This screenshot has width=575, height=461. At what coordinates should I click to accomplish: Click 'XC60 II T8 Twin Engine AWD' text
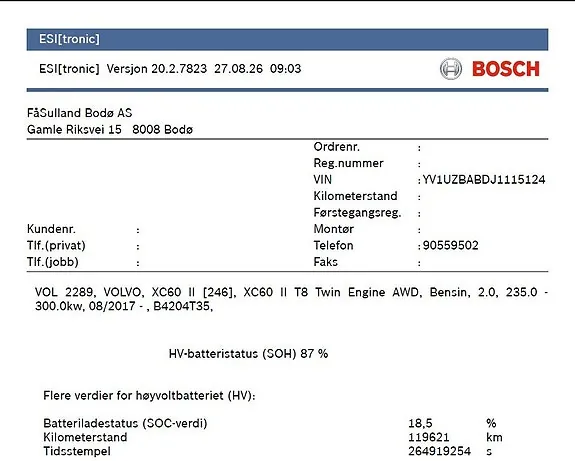coord(331,292)
